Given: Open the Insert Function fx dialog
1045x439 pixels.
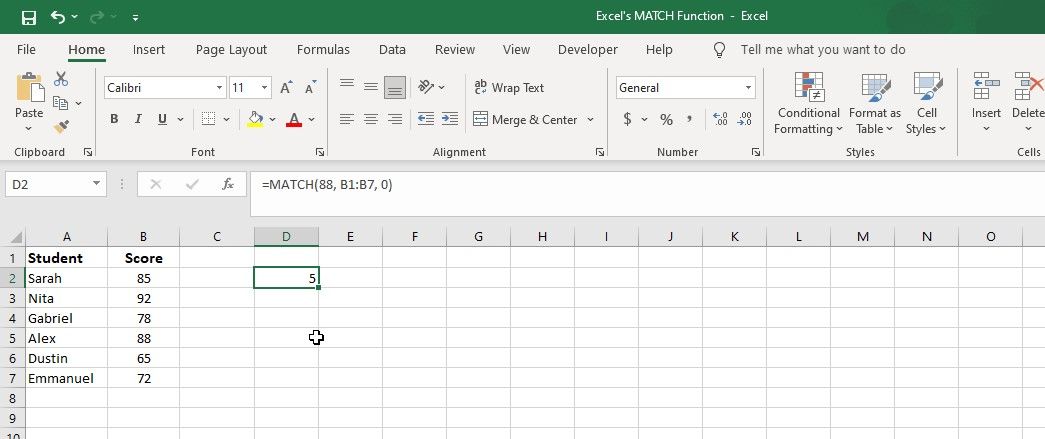Looking at the screenshot, I should [228, 185].
